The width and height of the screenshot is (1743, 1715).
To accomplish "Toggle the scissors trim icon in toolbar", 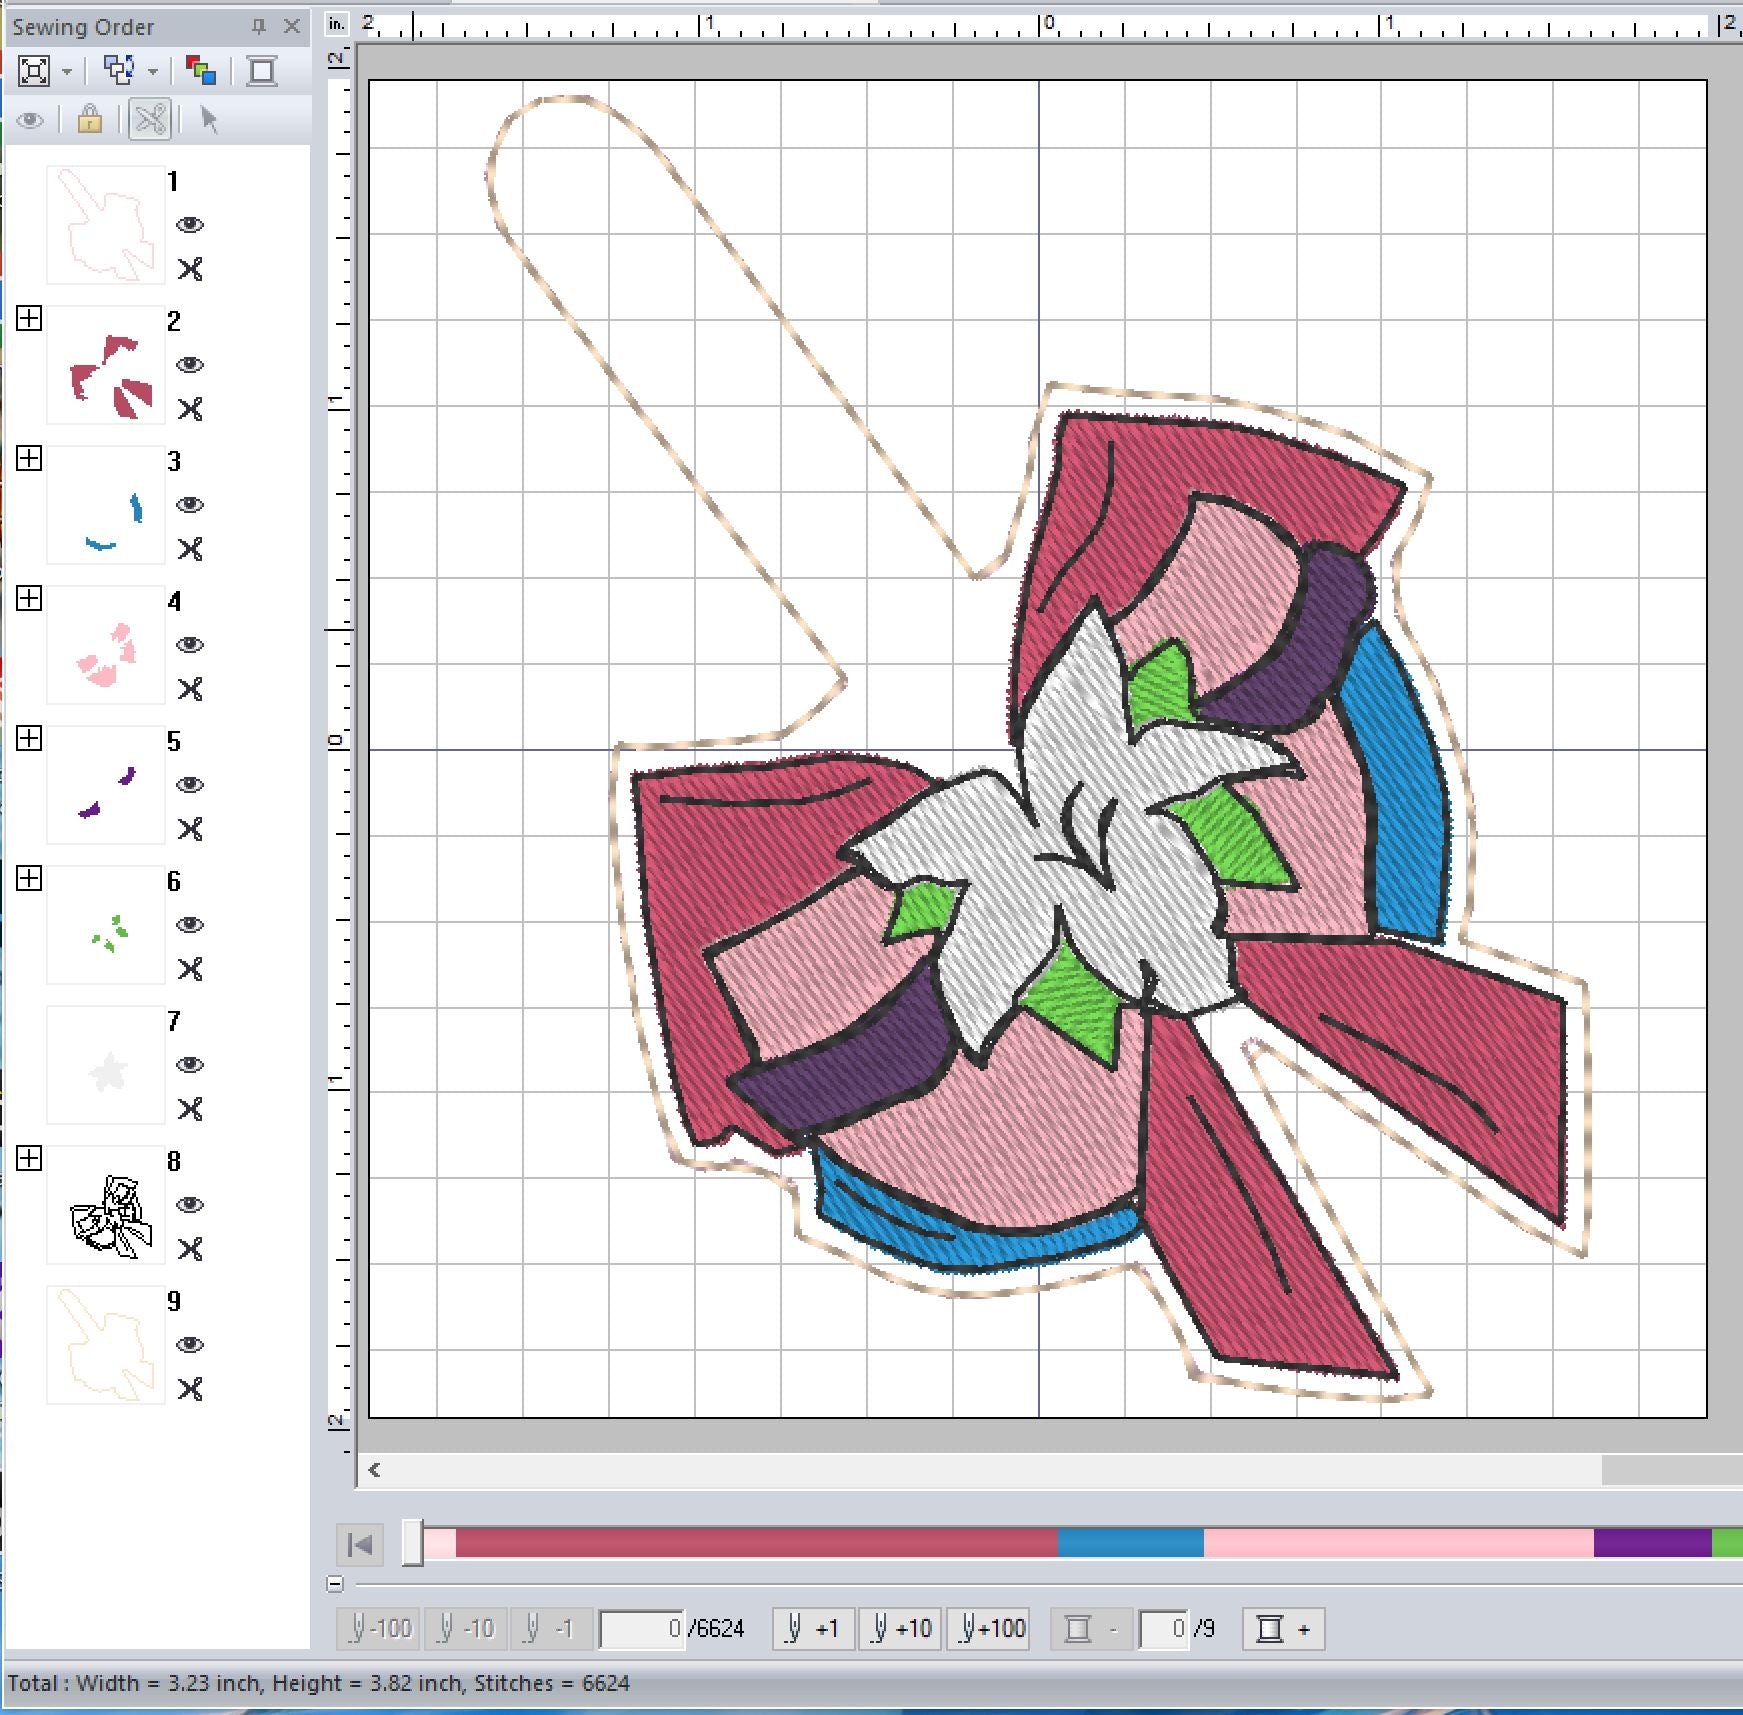I will coord(150,120).
